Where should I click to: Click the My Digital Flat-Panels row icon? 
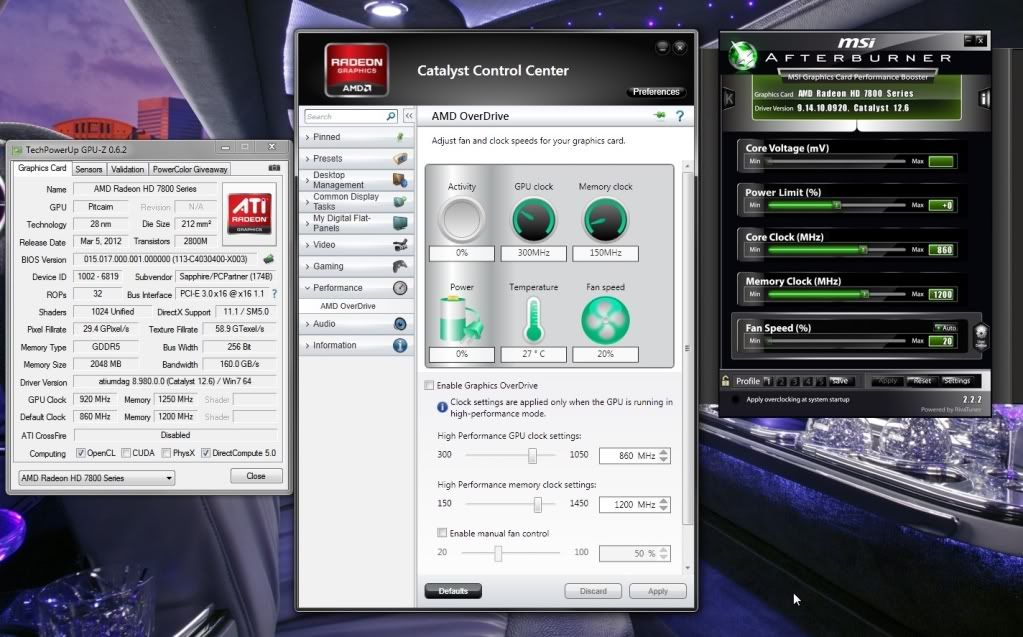[x=401, y=223]
